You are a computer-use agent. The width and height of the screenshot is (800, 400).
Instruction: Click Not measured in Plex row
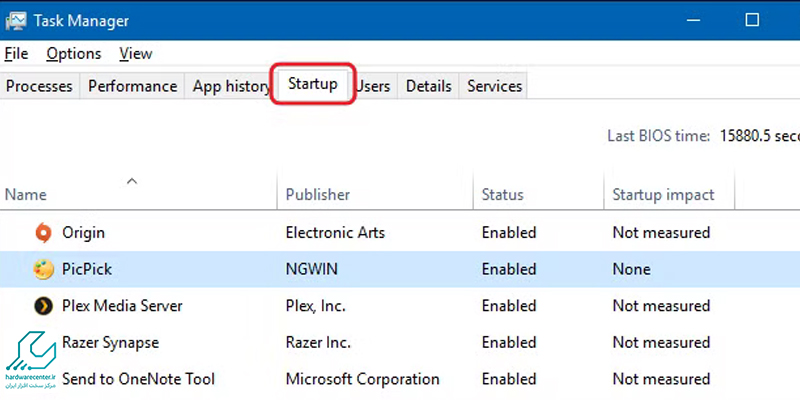(x=661, y=306)
